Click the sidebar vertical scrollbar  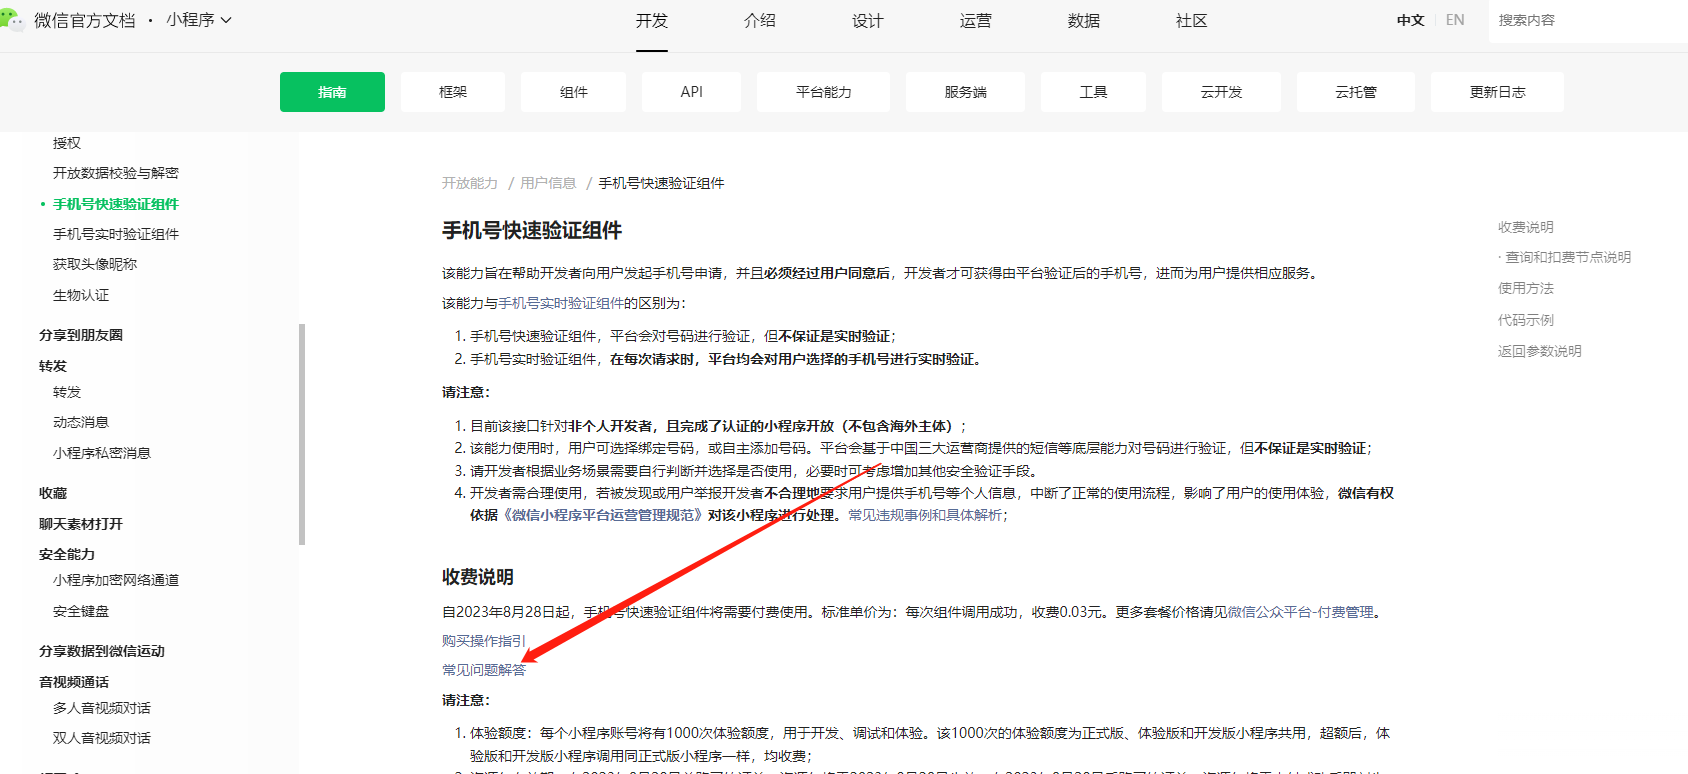coord(302,434)
